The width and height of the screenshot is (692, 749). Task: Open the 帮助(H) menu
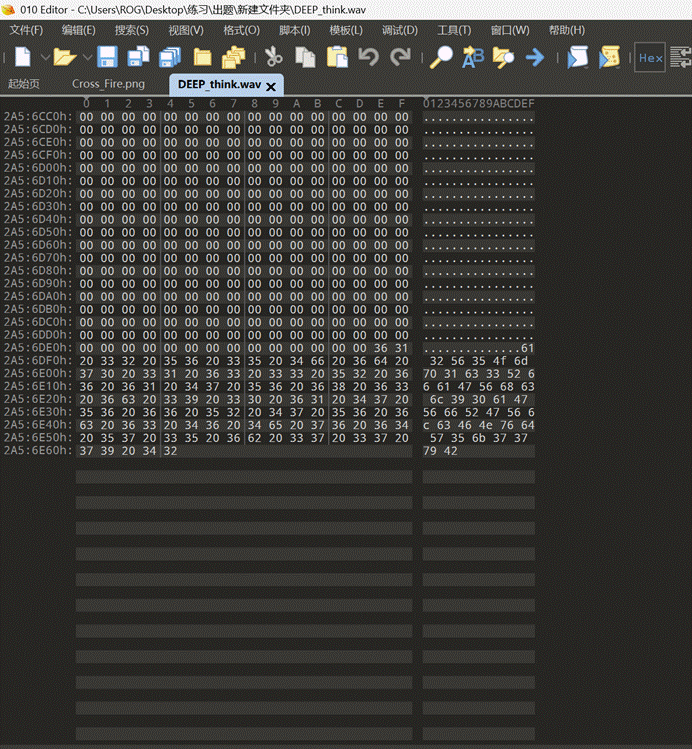[x=567, y=30]
